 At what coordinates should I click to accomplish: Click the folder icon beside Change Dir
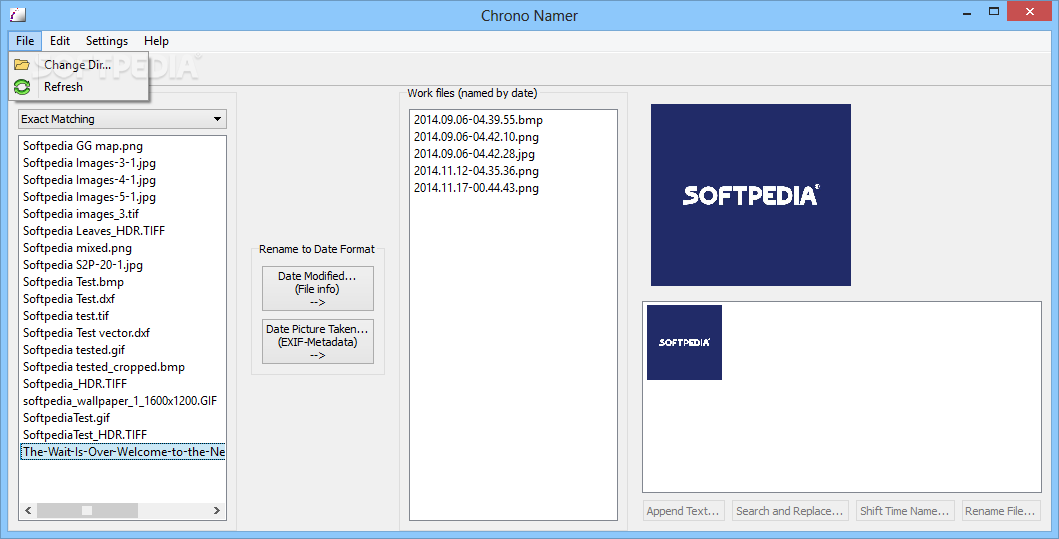22,65
